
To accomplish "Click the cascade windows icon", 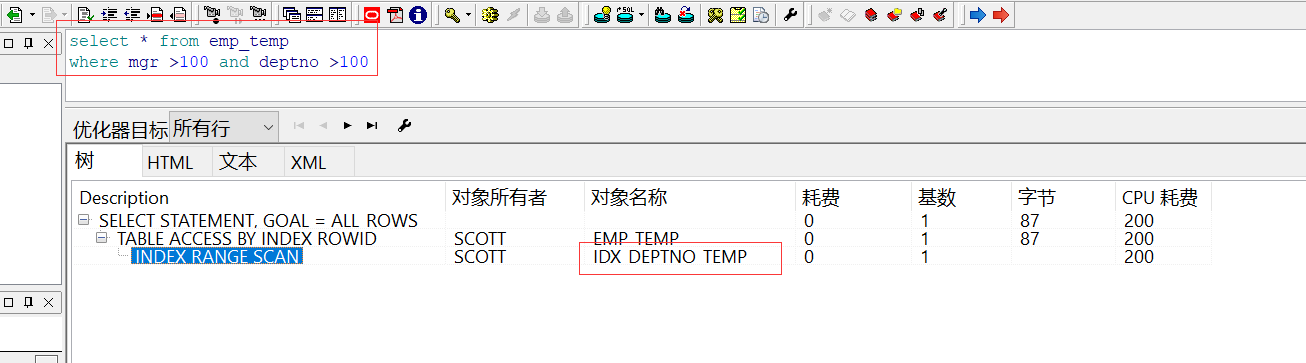I will point(292,15).
